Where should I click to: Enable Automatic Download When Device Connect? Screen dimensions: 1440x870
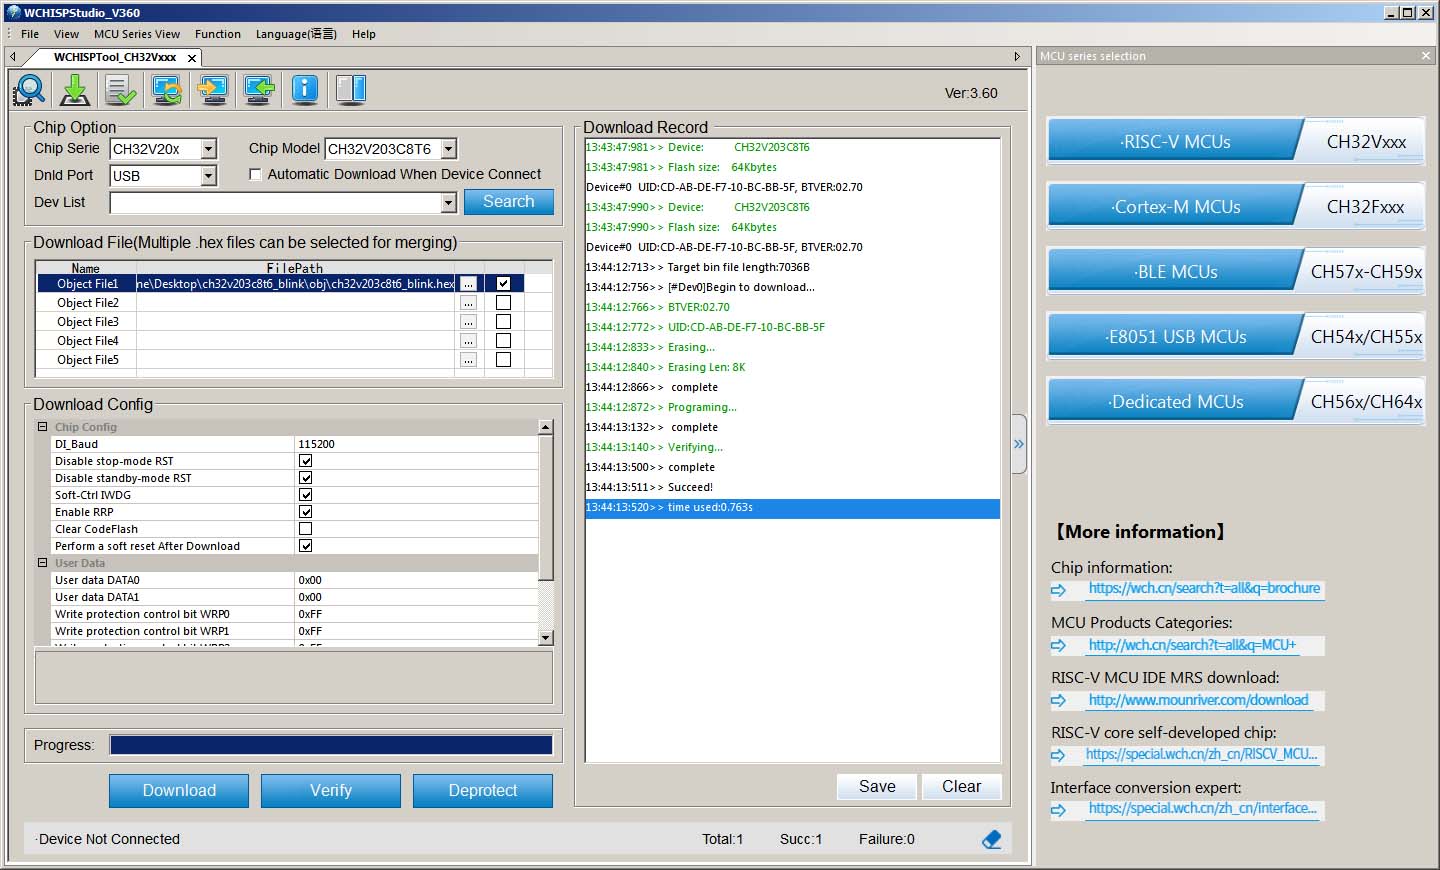pos(256,175)
